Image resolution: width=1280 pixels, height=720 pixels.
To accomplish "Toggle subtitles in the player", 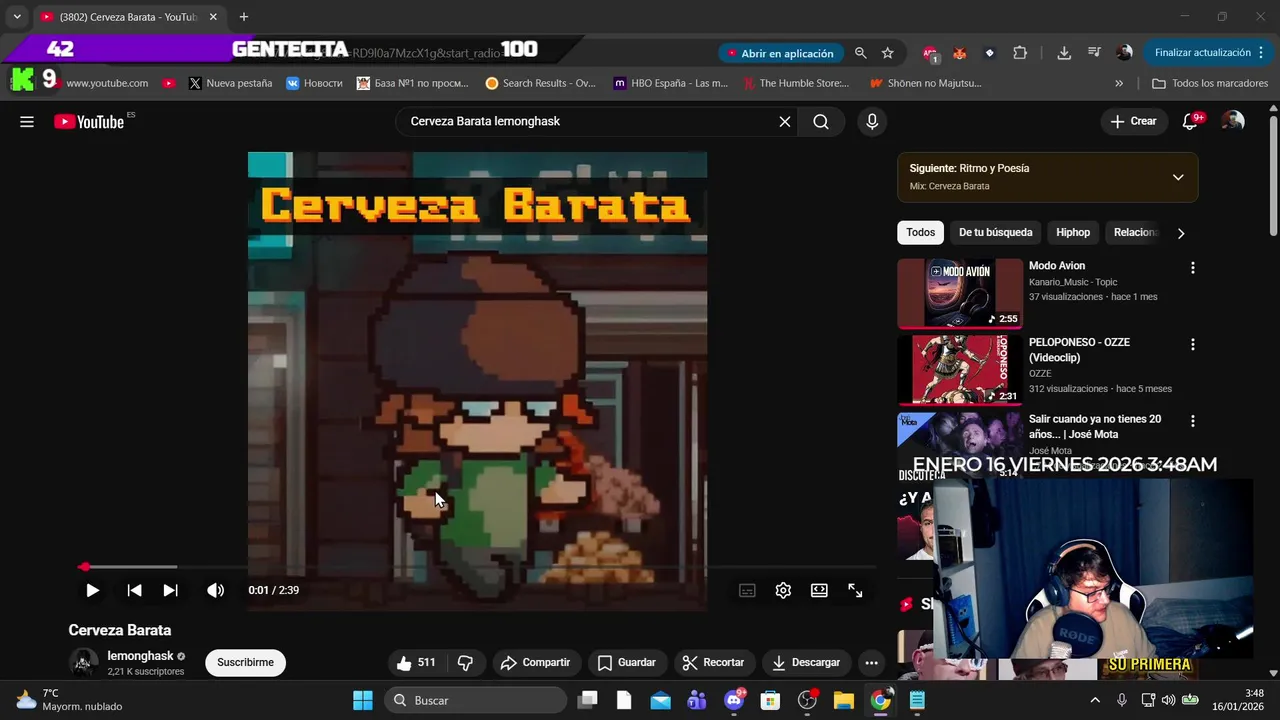I will coord(747,590).
